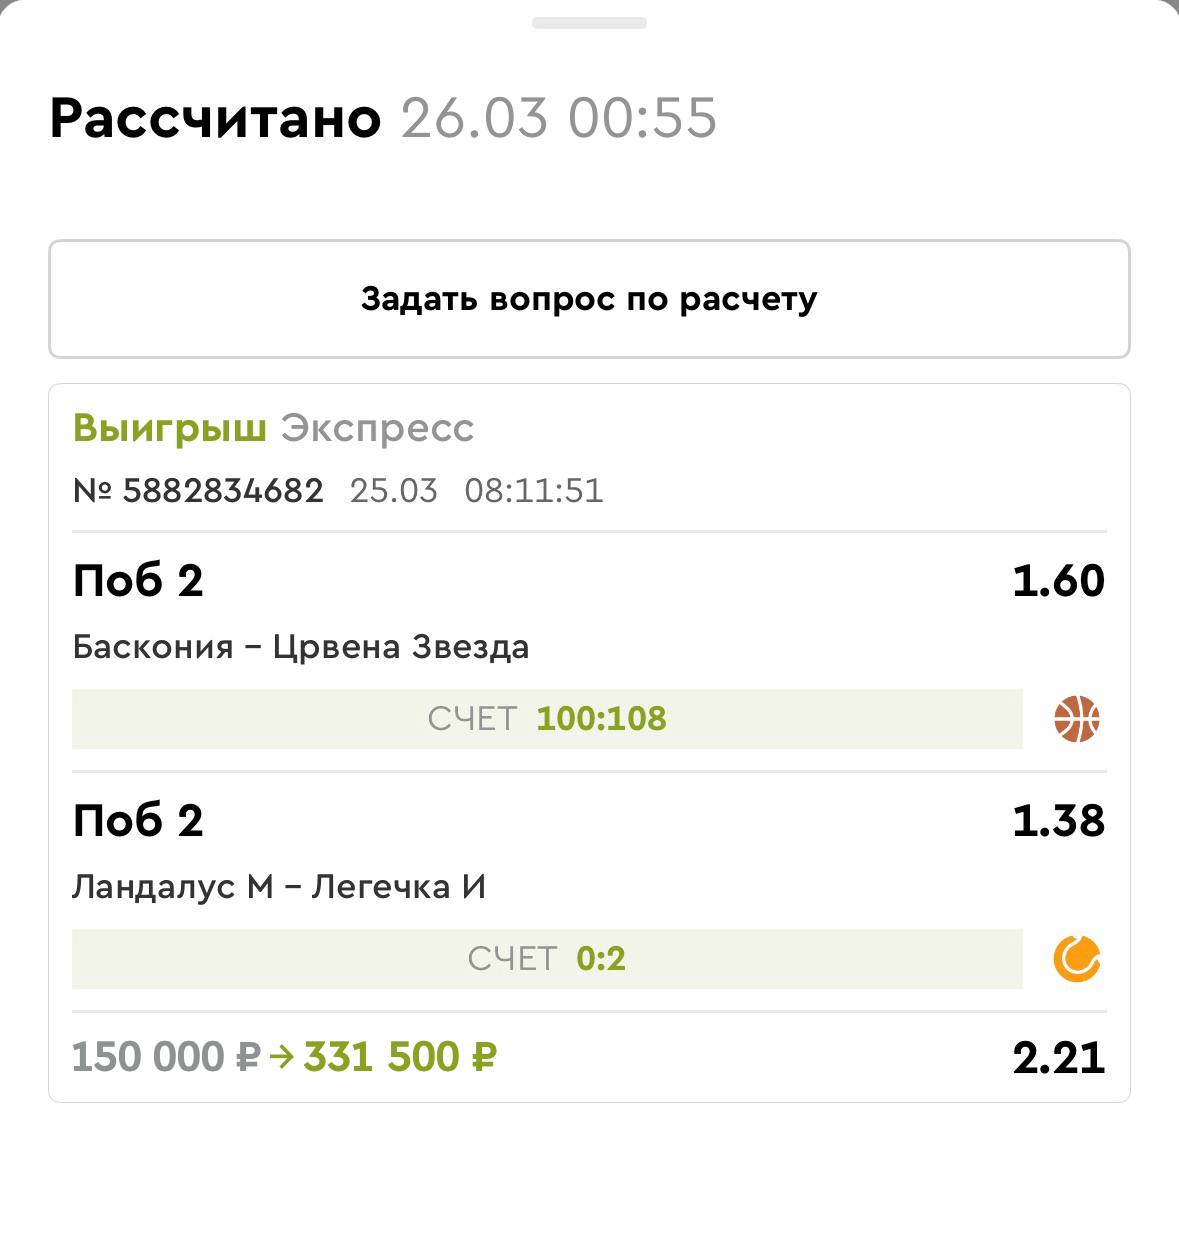1179x1253 pixels.
Task: Tap the total odds 2.21
Action: click(x=1058, y=1058)
